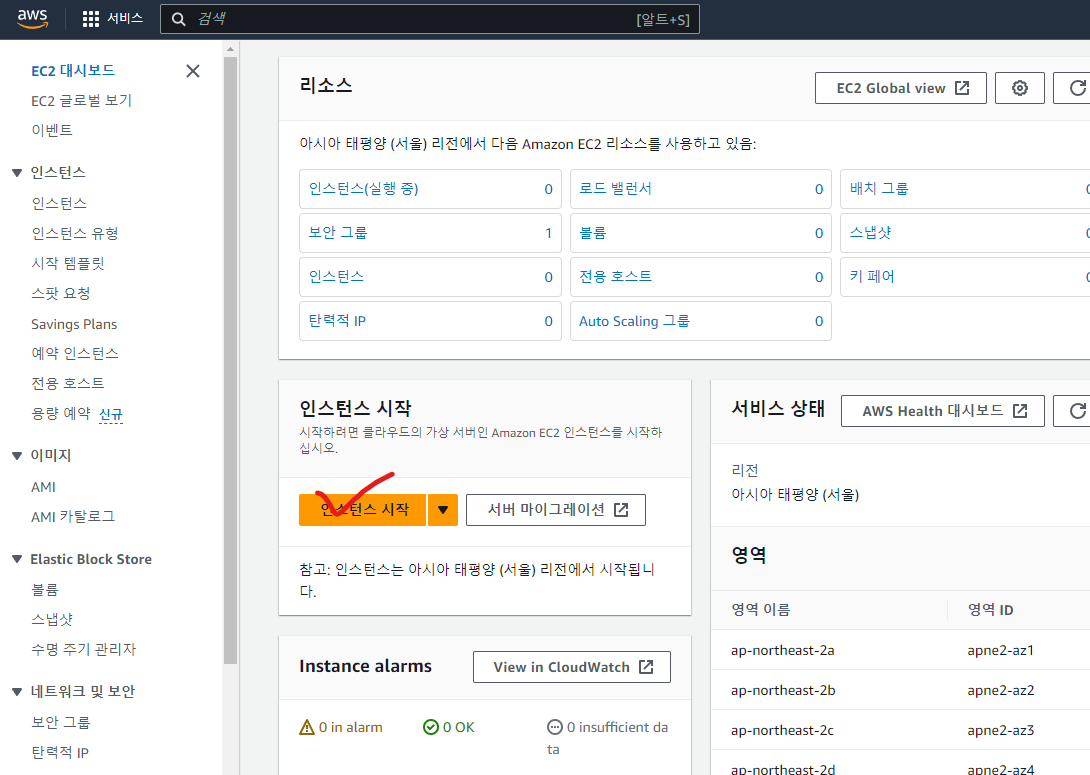
Task: Open 보안 그룹 resource card
Action: tap(430, 233)
